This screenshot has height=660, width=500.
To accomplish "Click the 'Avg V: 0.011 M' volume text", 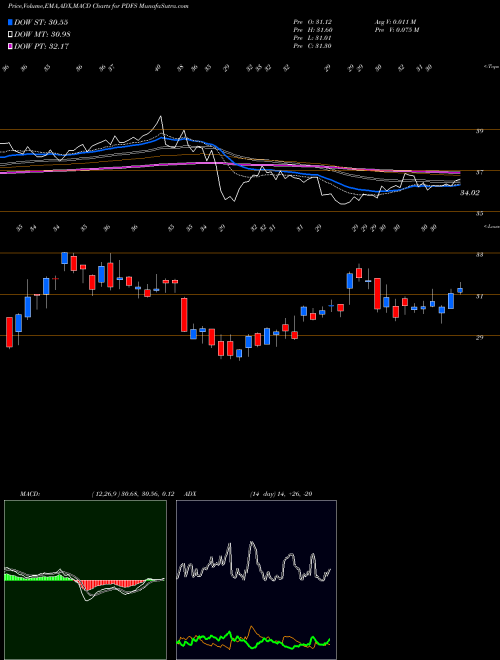I will pos(395,22).
